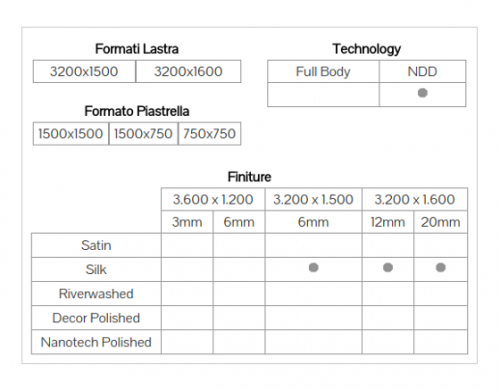Image resolution: width=500 pixels, height=390 pixels.
Task: Select the 3200x1600 slab format cell
Action: (x=188, y=71)
